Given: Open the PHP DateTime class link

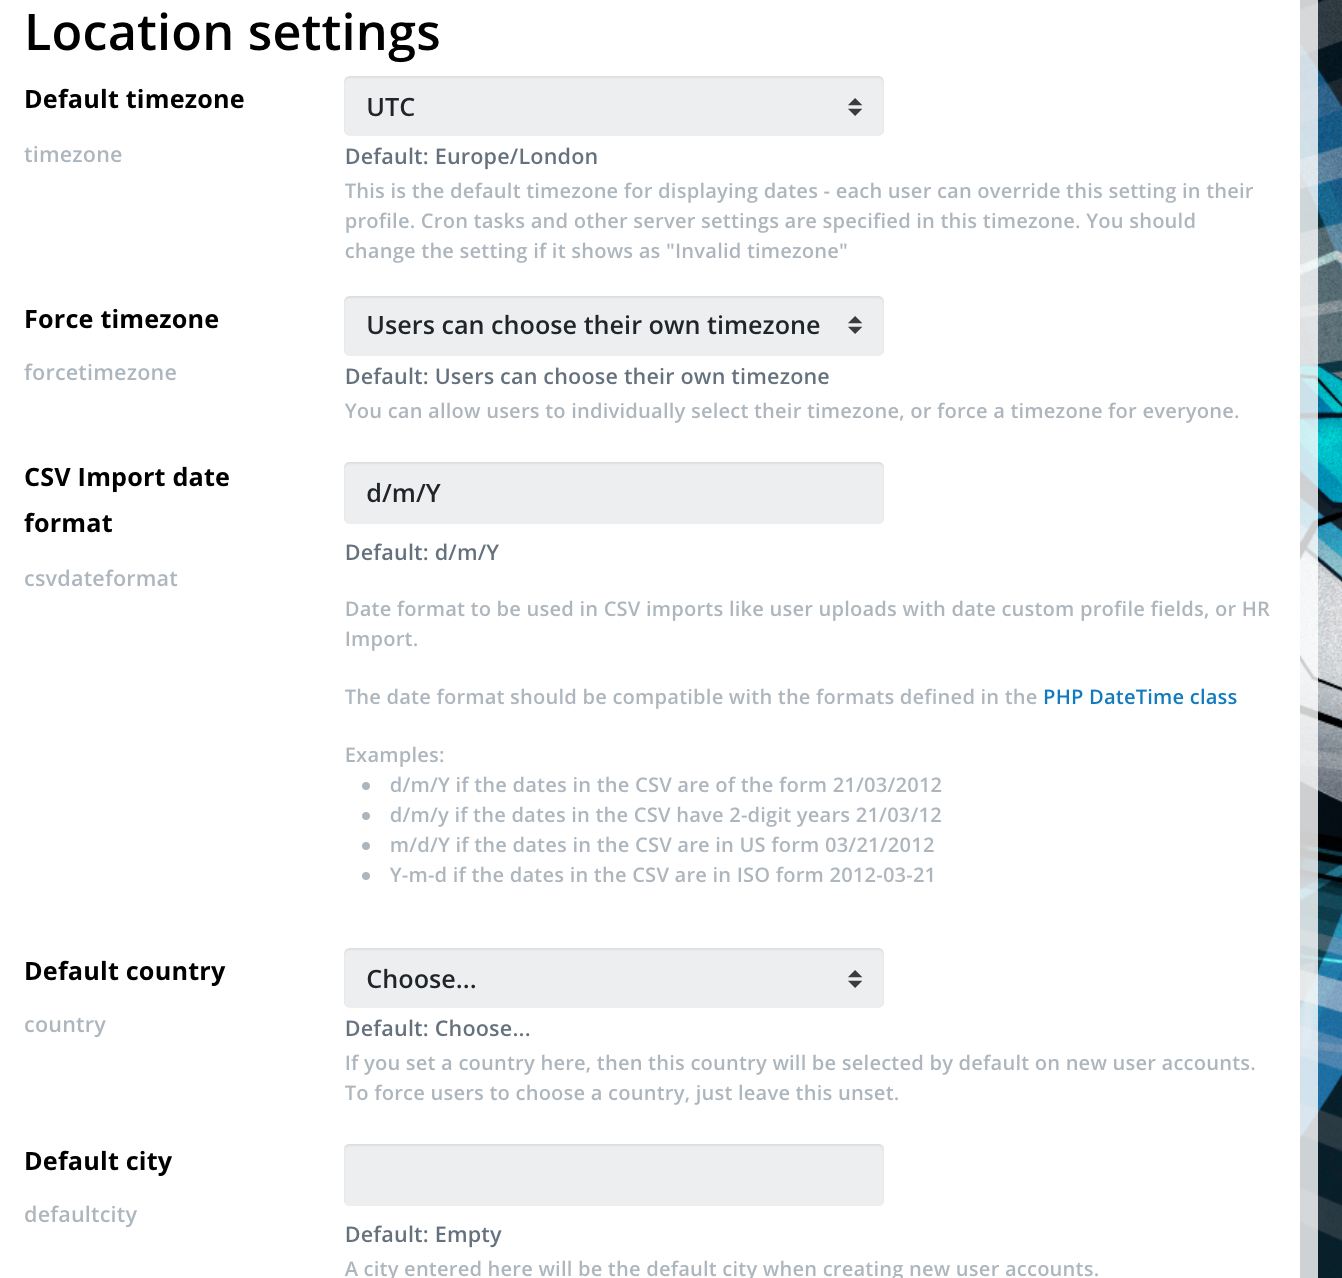Looking at the screenshot, I should [1140, 697].
